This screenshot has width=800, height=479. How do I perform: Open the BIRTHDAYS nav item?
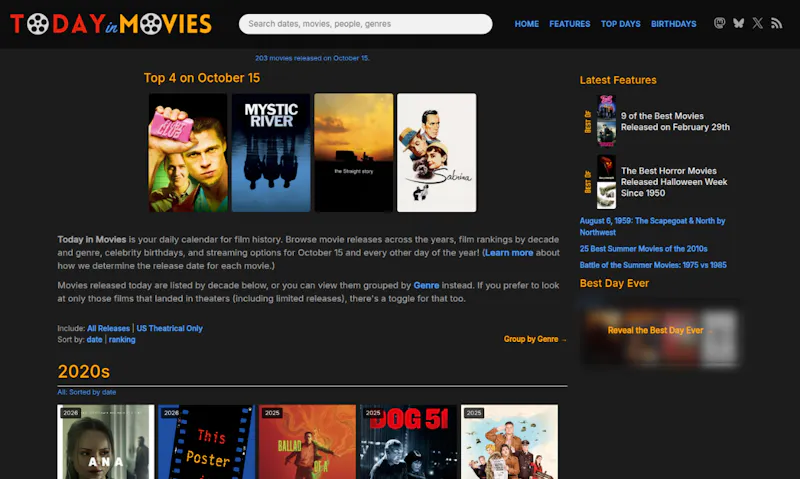pyautogui.click(x=673, y=24)
